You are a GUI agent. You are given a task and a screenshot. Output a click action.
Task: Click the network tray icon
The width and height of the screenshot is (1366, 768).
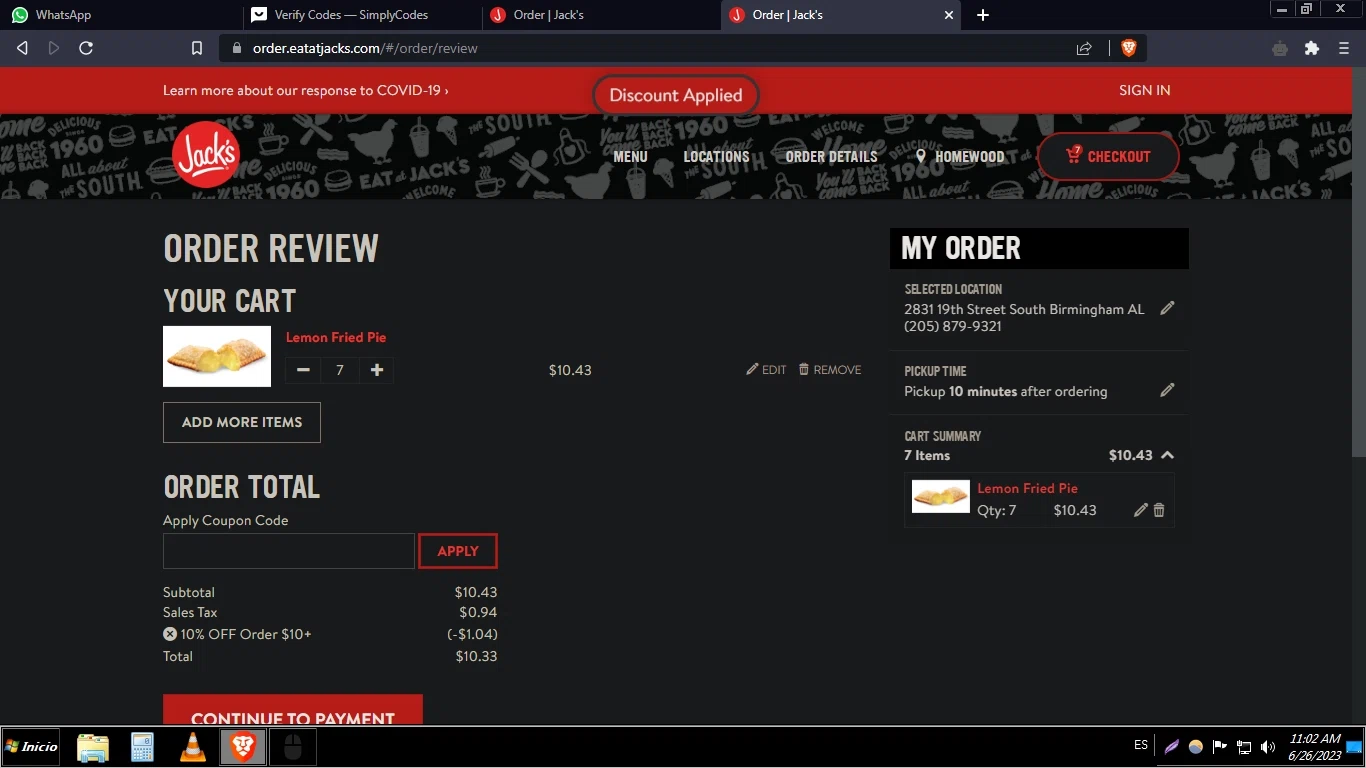1244,747
